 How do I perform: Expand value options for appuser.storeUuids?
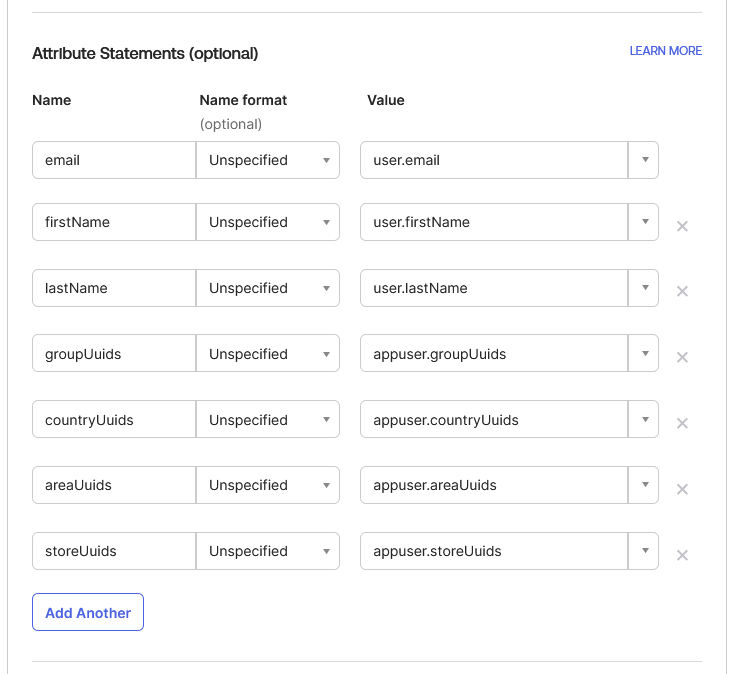click(644, 551)
